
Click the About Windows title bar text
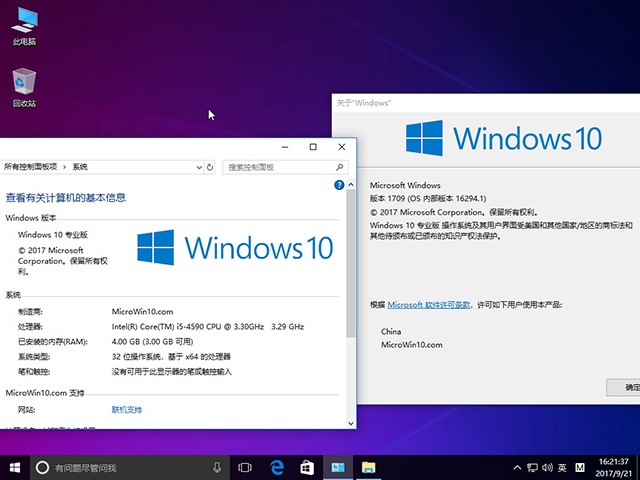click(x=363, y=103)
